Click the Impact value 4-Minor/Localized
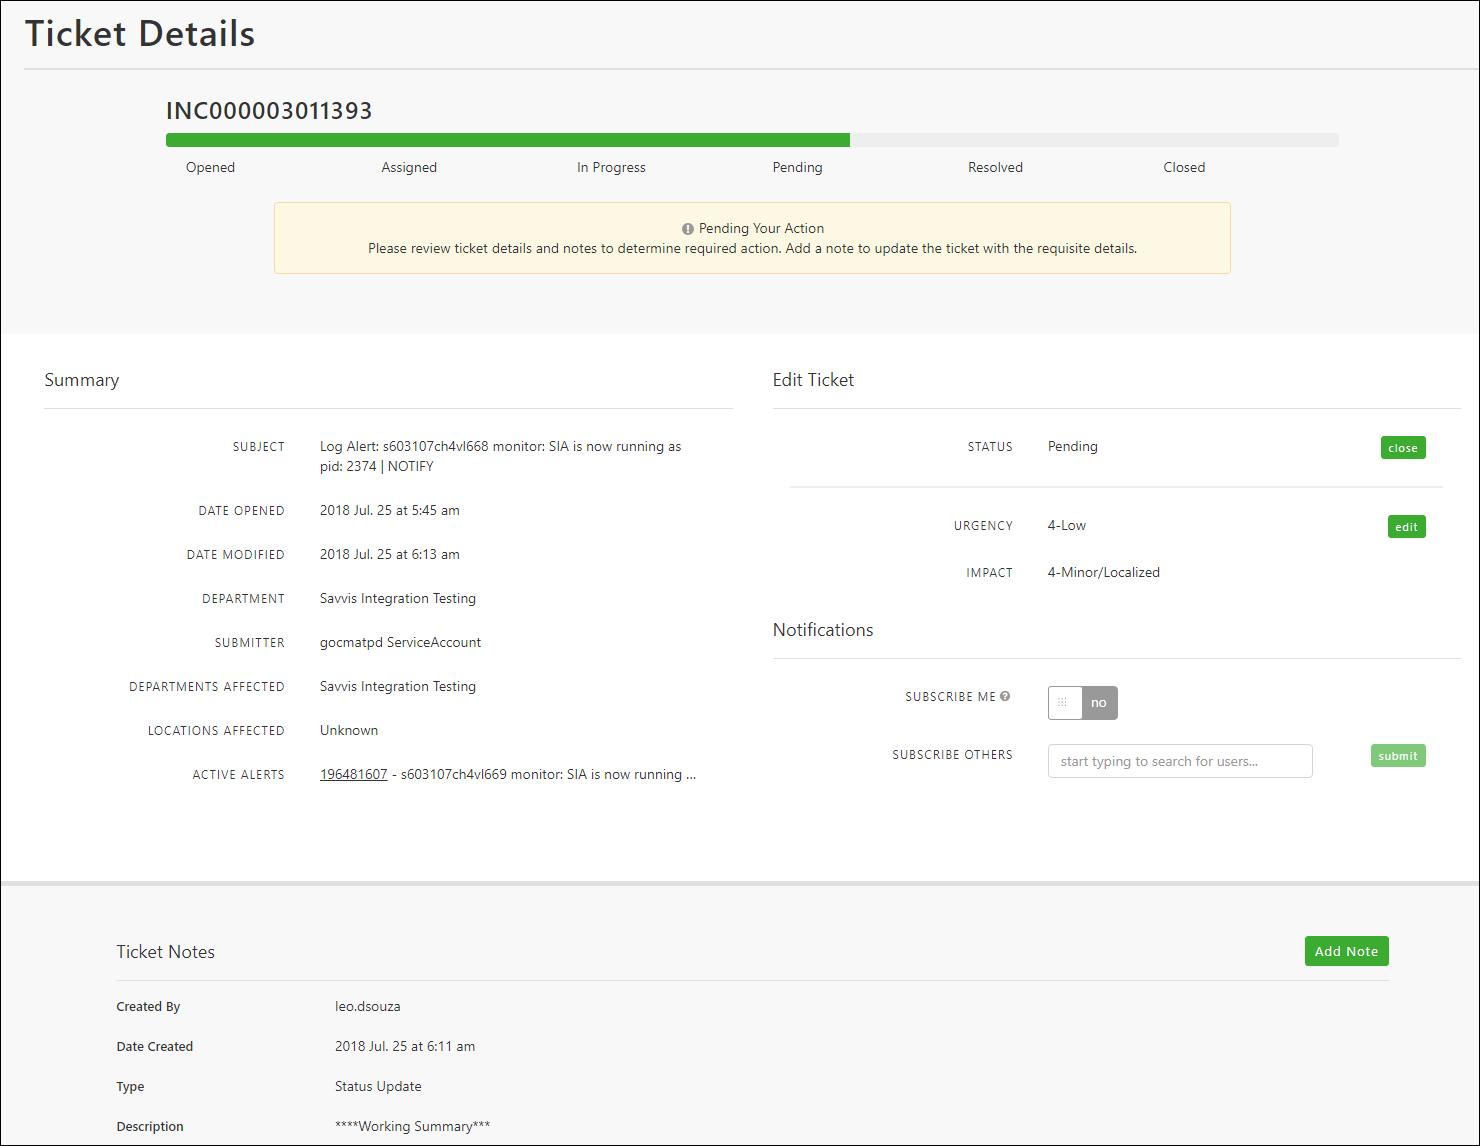This screenshot has width=1480, height=1146. [x=1104, y=572]
